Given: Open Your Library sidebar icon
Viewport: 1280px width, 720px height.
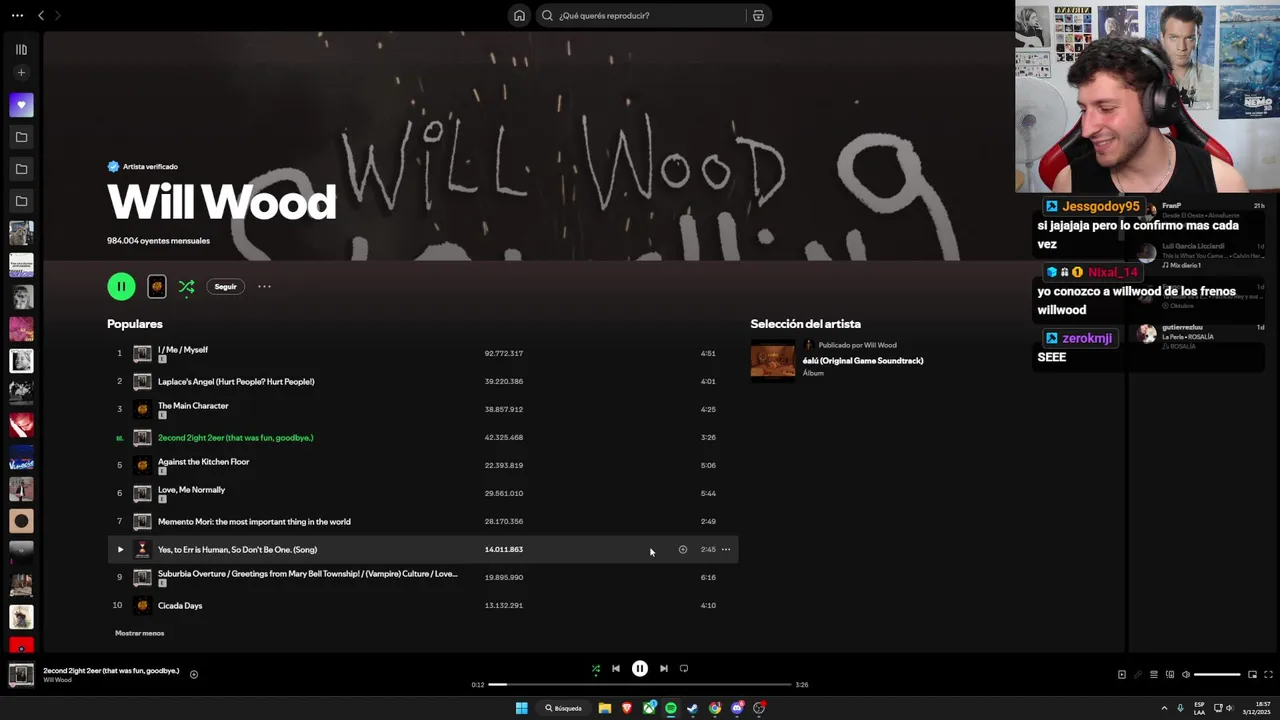Looking at the screenshot, I should [x=21, y=49].
